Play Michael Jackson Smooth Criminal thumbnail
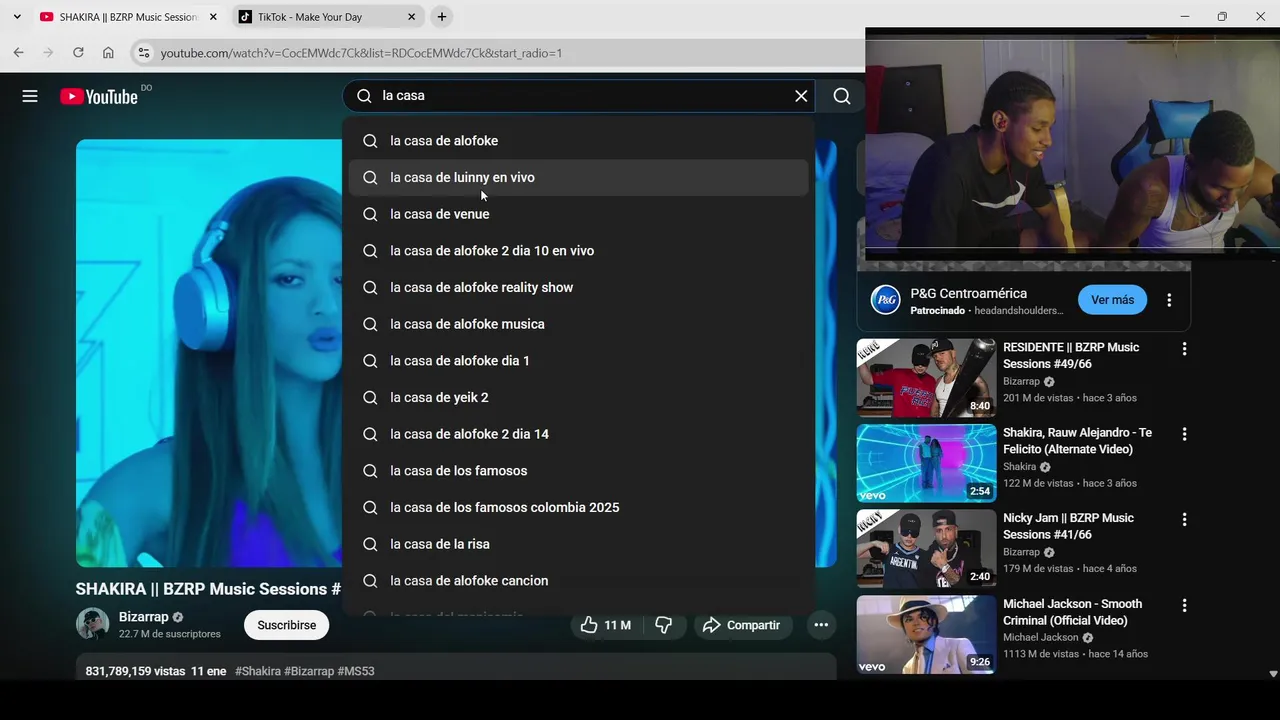Viewport: 1280px width, 720px height. pos(926,634)
